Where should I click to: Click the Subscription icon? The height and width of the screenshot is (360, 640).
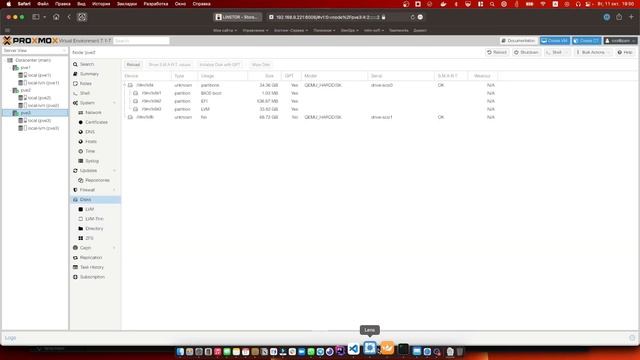[75, 277]
